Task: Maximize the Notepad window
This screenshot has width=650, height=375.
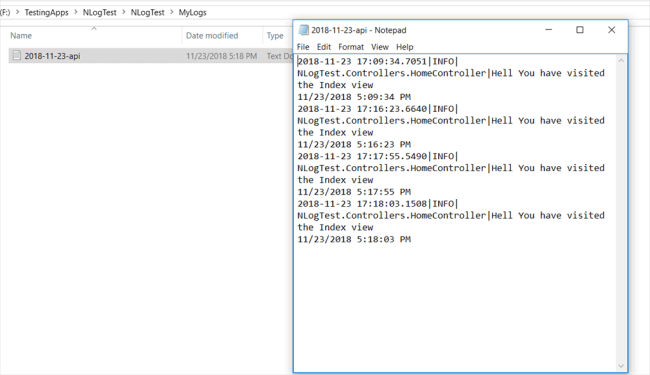Action: [x=580, y=30]
